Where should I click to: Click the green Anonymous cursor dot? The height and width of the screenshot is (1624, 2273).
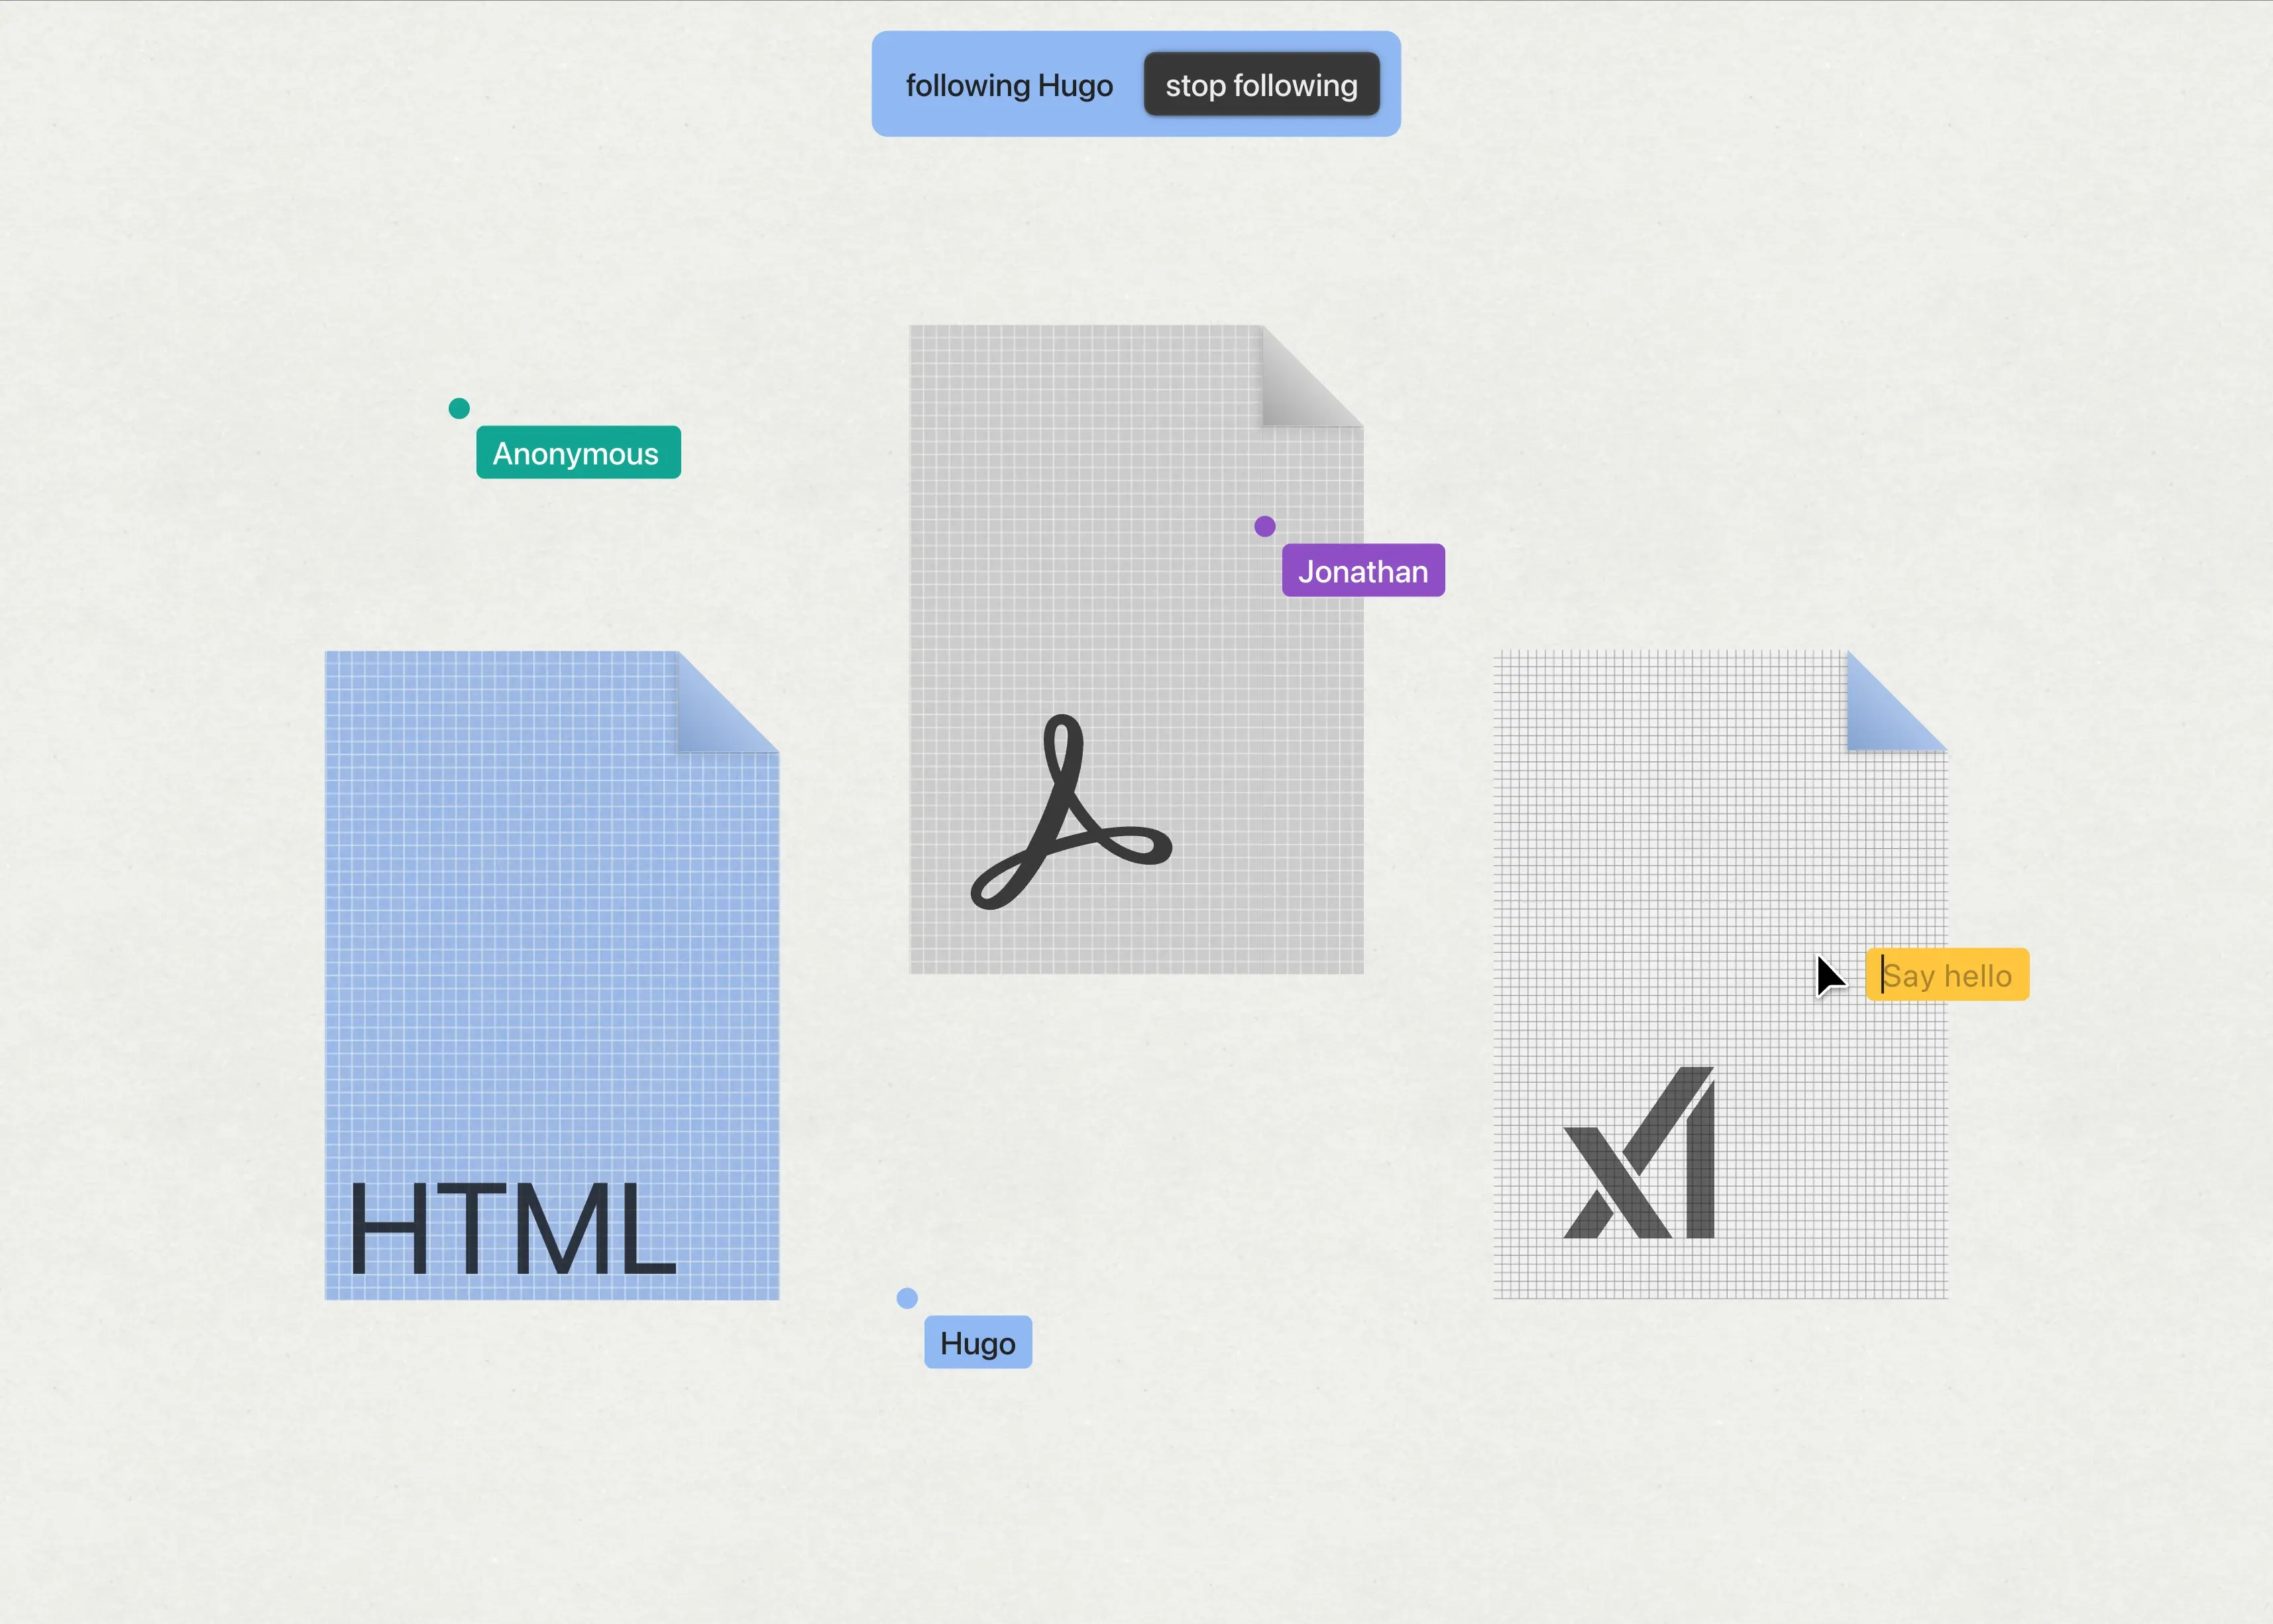point(459,408)
